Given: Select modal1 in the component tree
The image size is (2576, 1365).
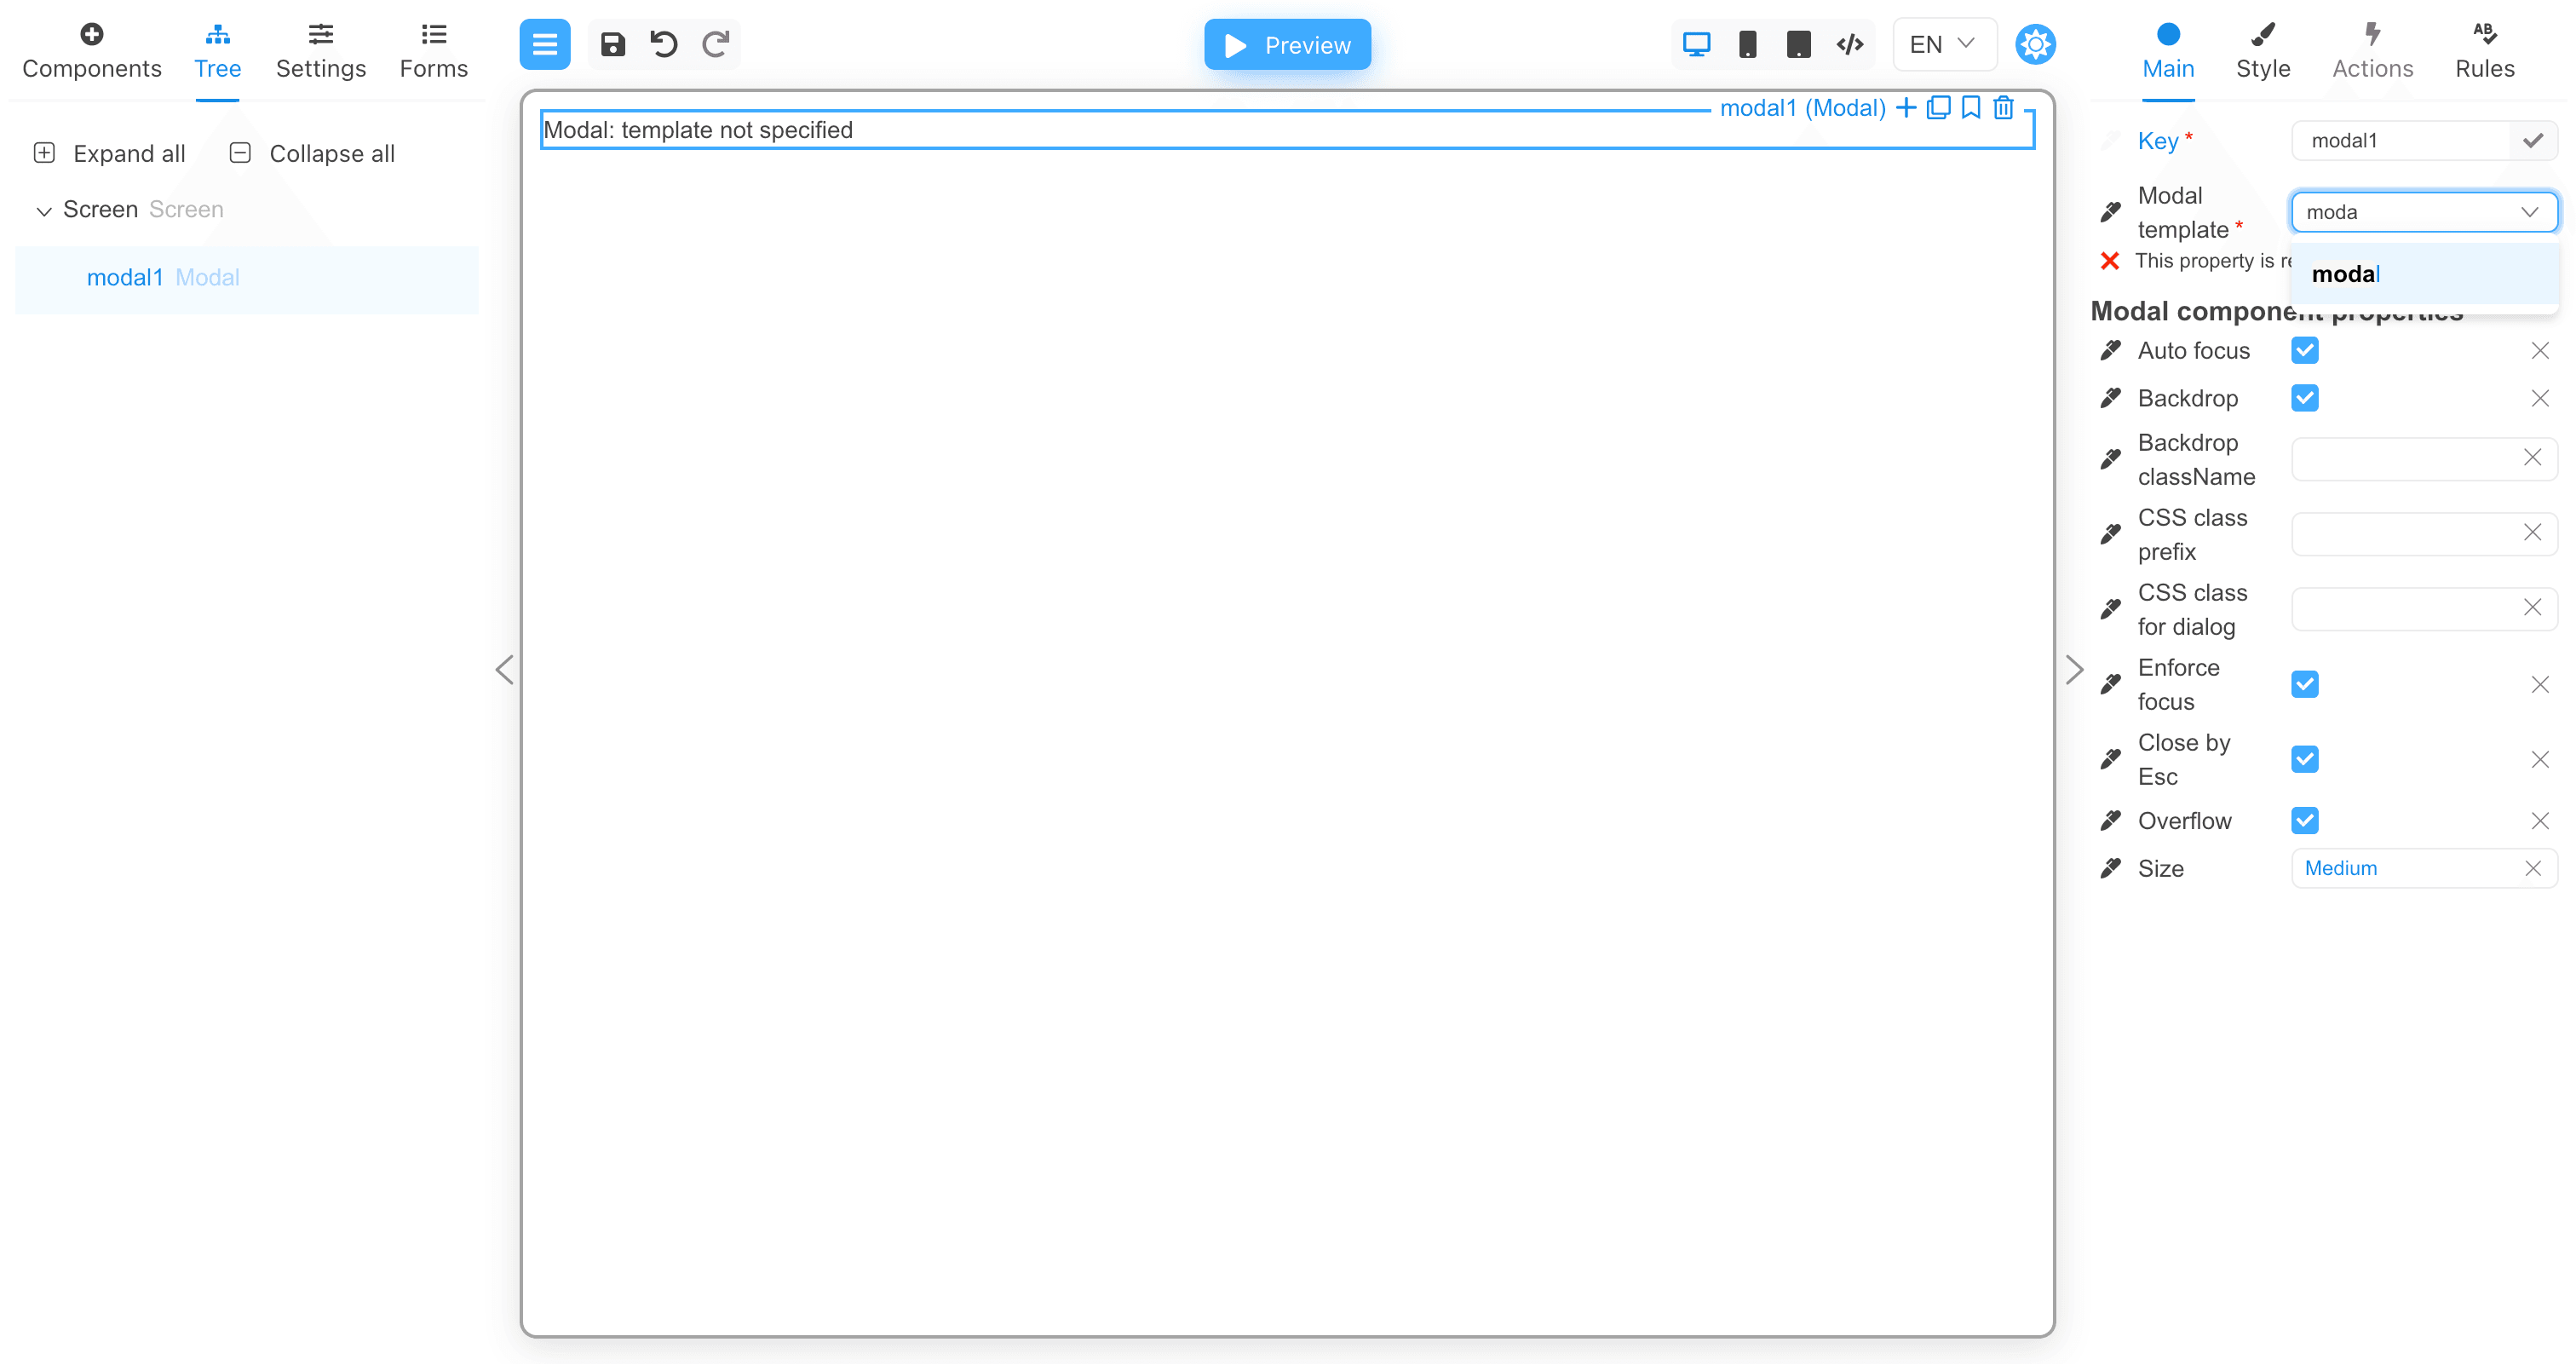Looking at the screenshot, I should pyautogui.click(x=125, y=277).
